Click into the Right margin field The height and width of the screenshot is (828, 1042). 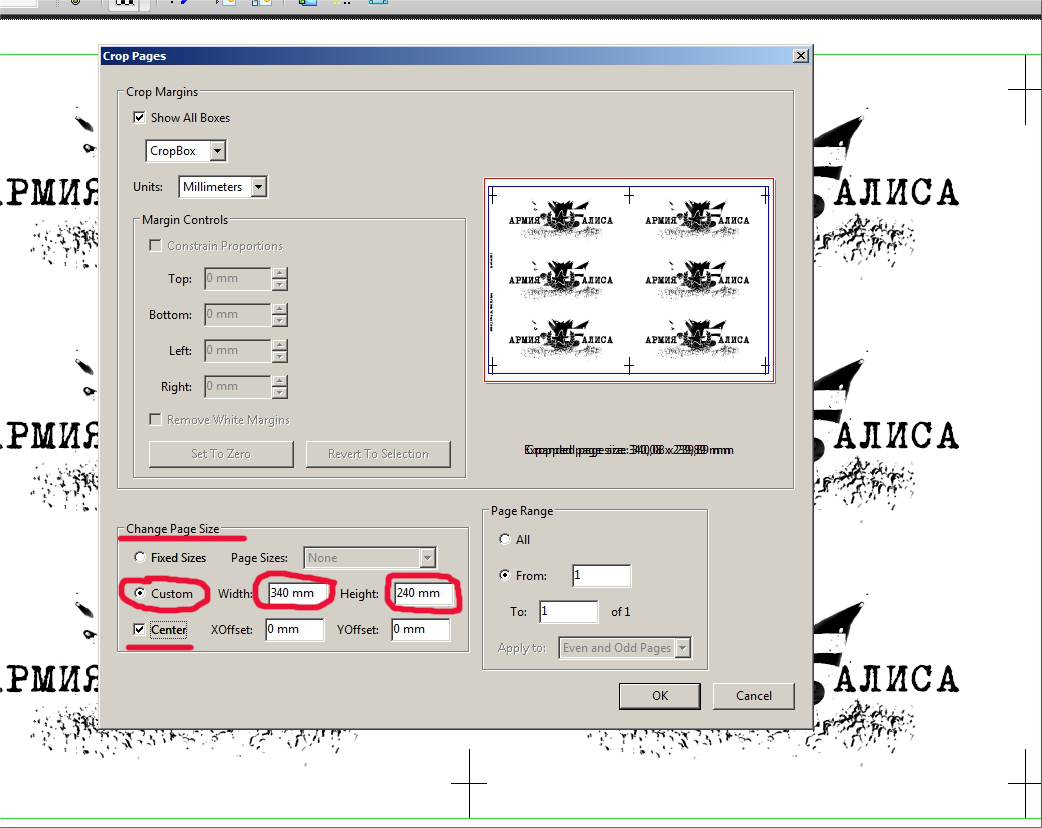[237, 386]
